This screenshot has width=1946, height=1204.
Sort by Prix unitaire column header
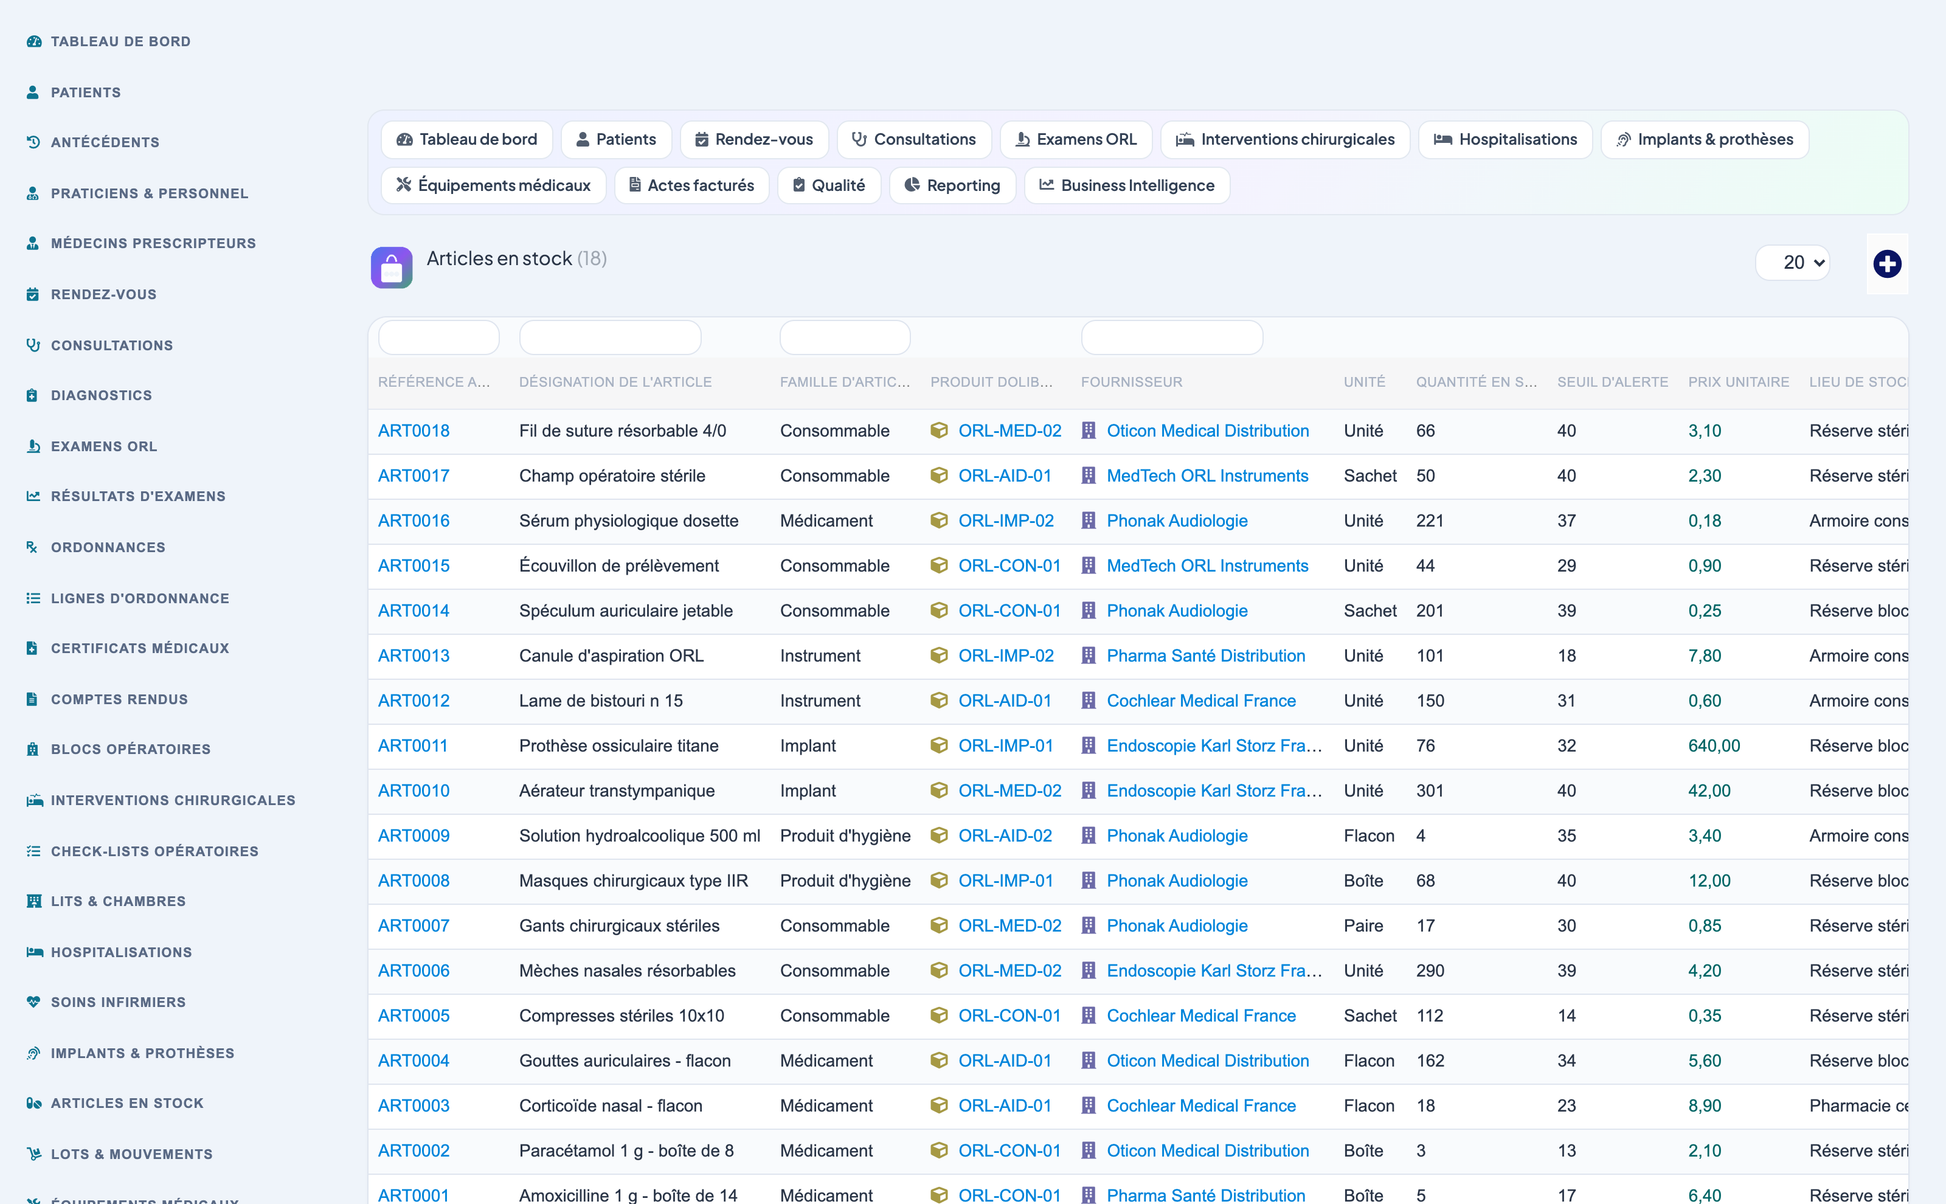(x=1738, y=382)
